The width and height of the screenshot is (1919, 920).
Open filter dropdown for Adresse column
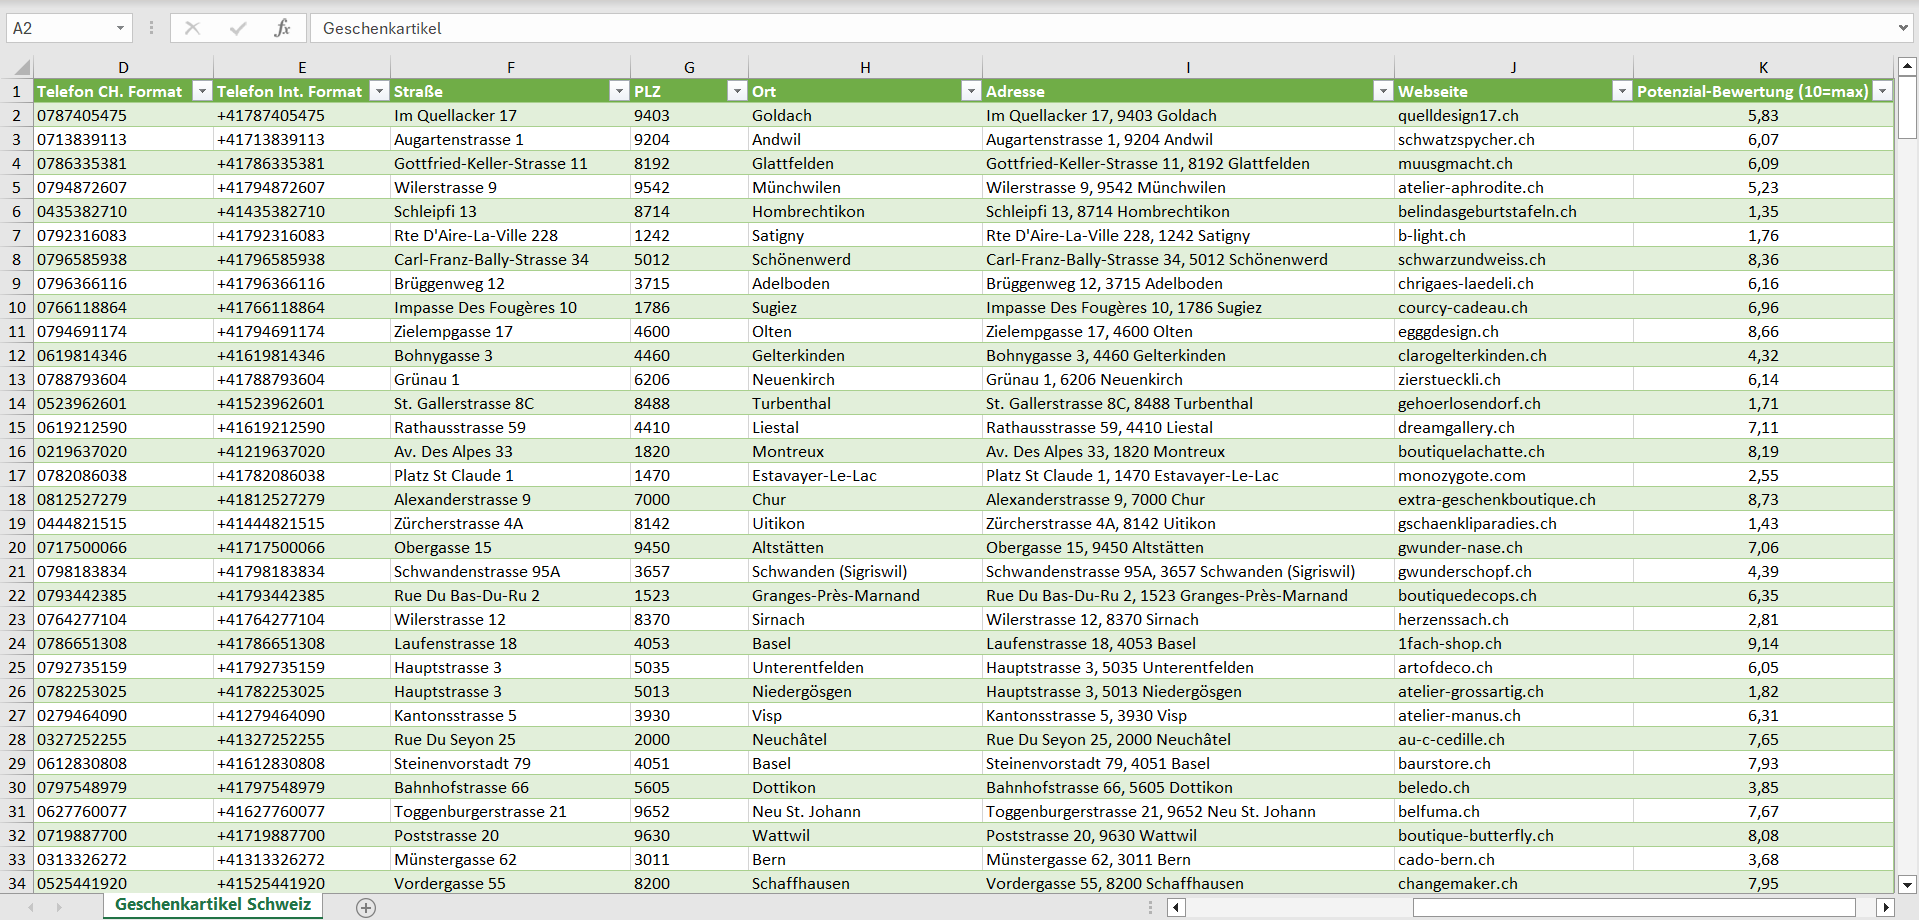(x=1383, y=91)
